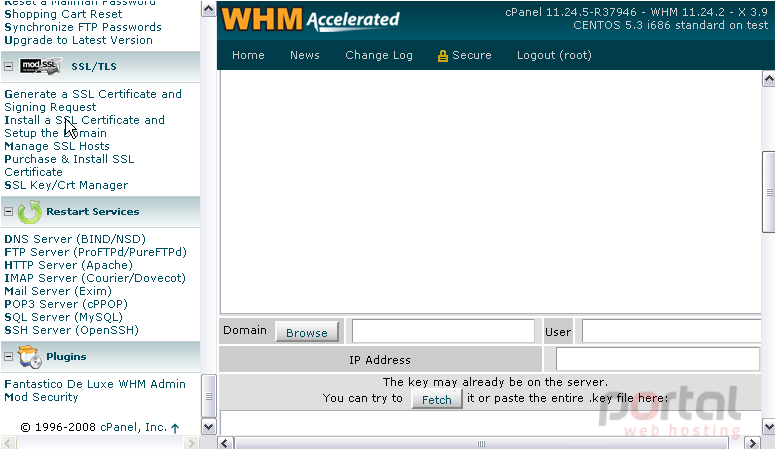The image size is (776, 450).
Task: Switch to Secure connection link
Action: 472,55
